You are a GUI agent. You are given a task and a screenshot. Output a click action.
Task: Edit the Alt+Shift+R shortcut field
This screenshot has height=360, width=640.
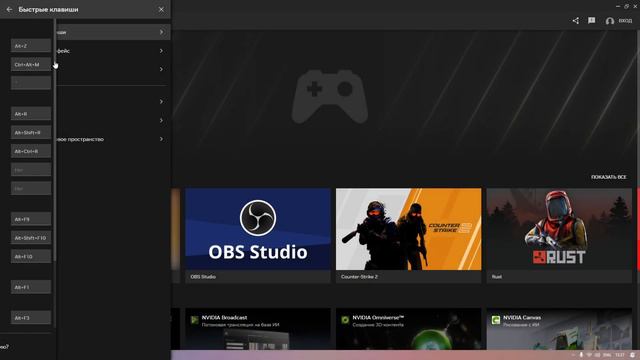pyautogui.click(x=31, y=133)
